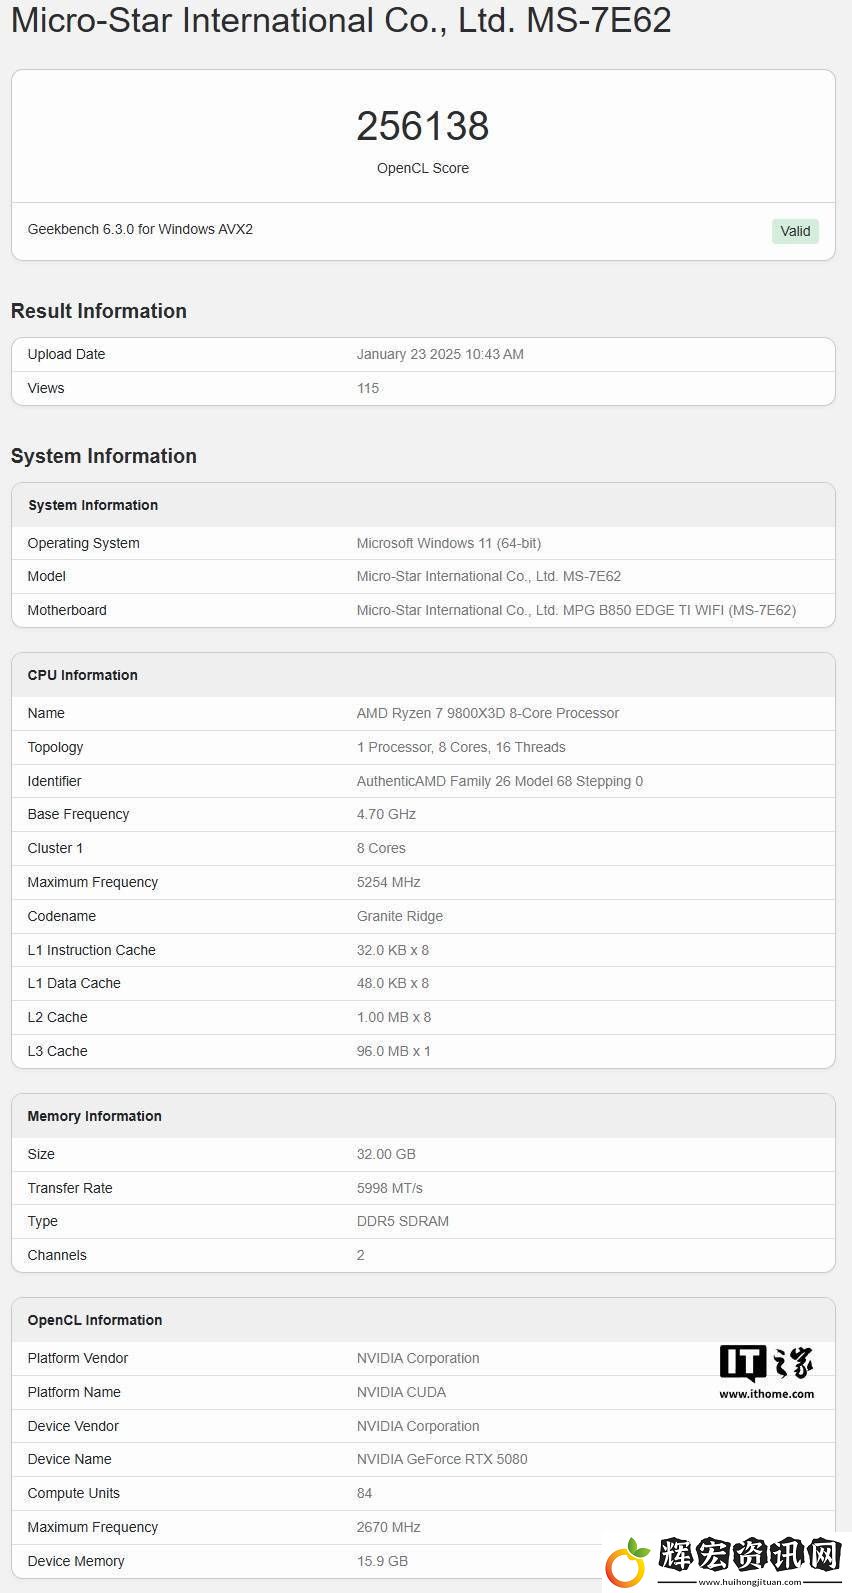852x1593 pixels.
Task: Click the Device Vendor label
Action: point(73,1426)
